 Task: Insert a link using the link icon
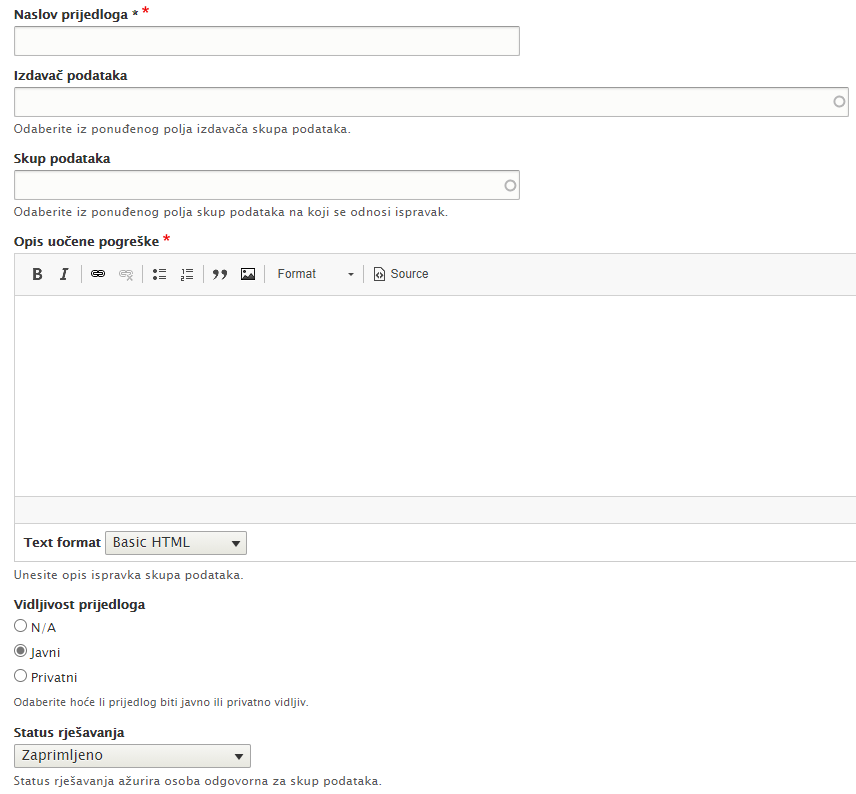98,274
